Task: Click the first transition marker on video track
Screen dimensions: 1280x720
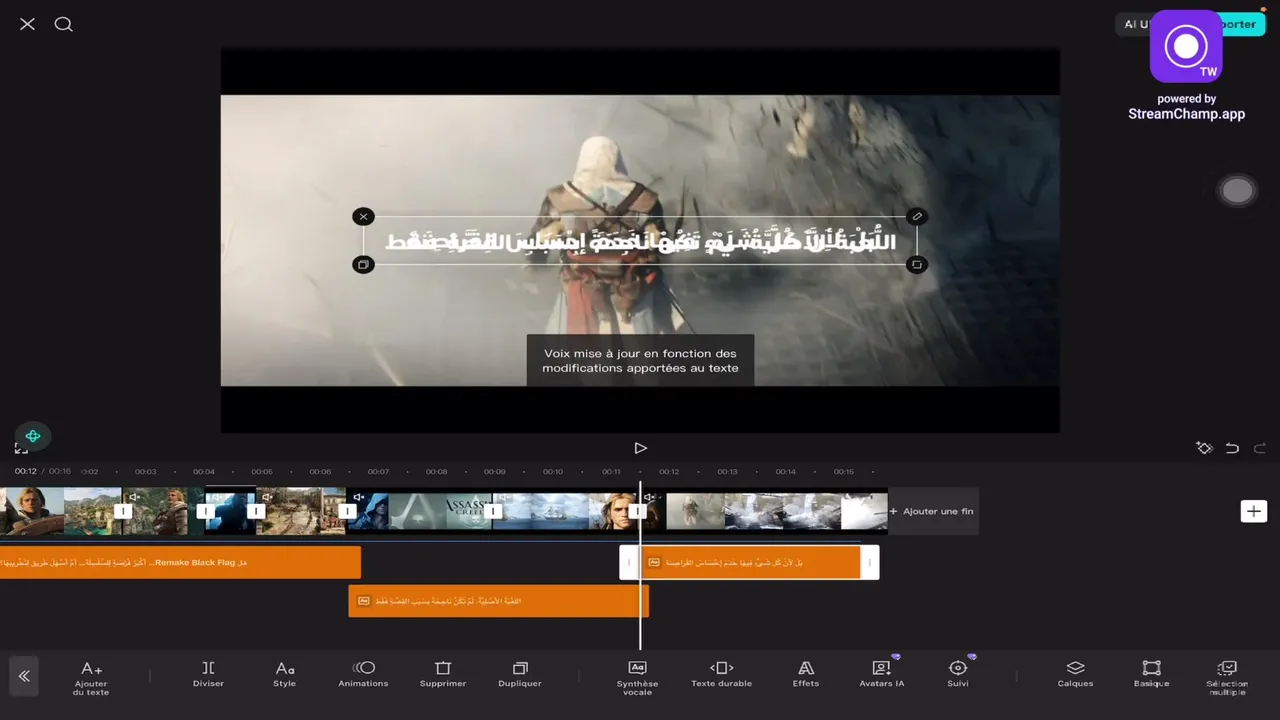Action: (122, 511)
